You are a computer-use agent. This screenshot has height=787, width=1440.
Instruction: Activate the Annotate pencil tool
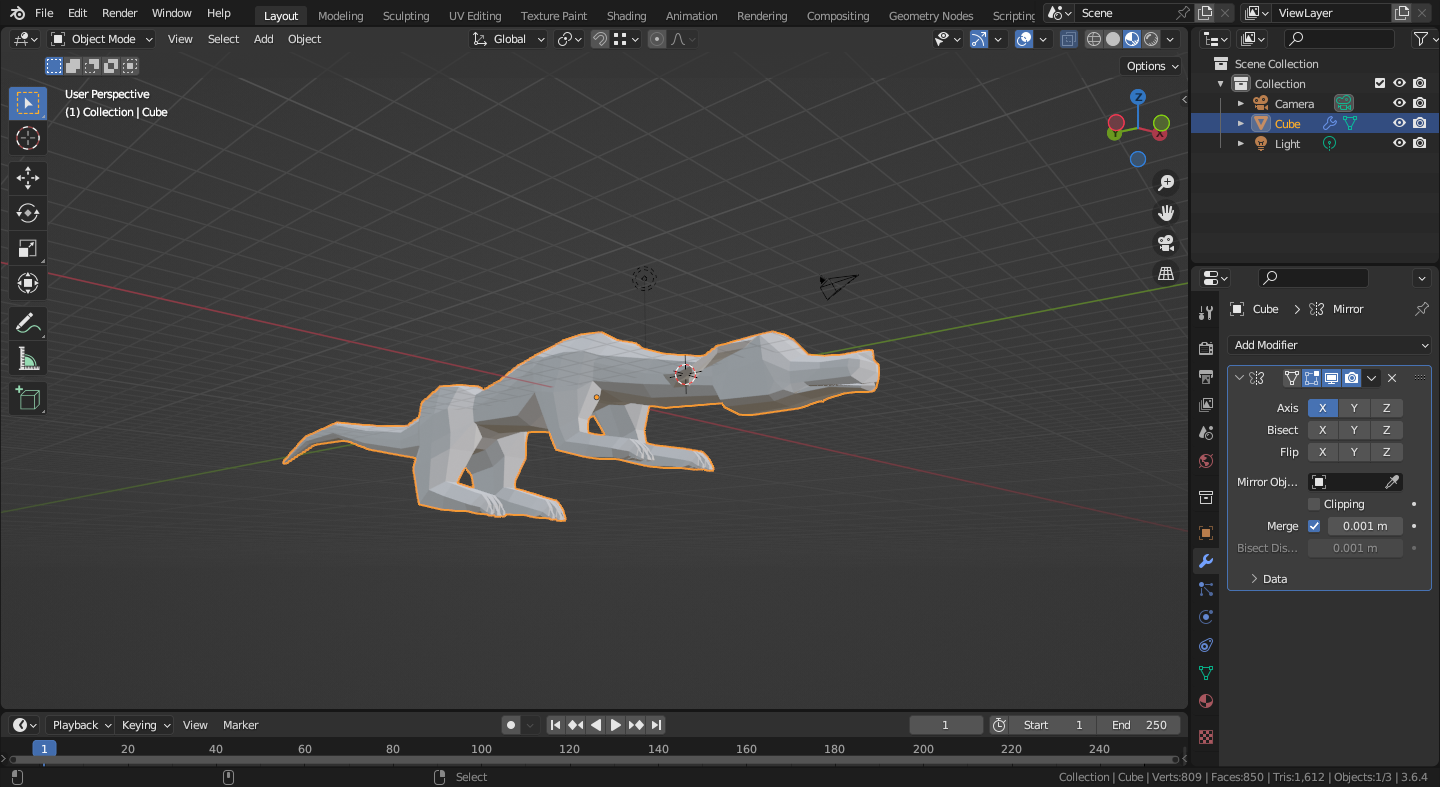pos(28,323)
